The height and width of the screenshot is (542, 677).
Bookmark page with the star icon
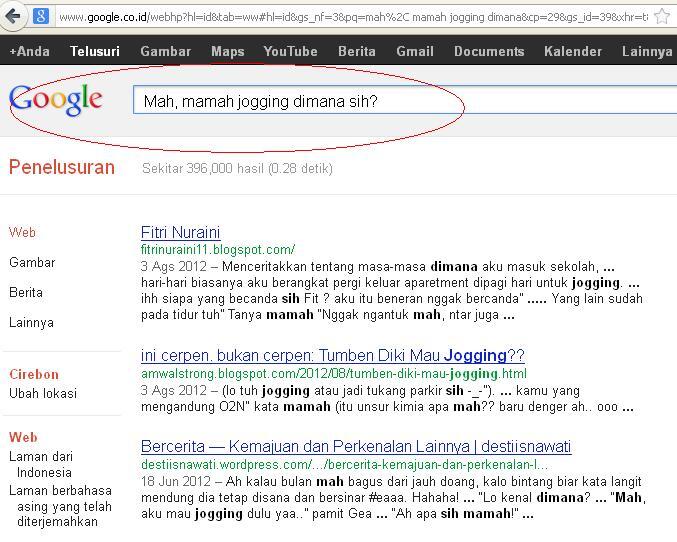(661, 17)
